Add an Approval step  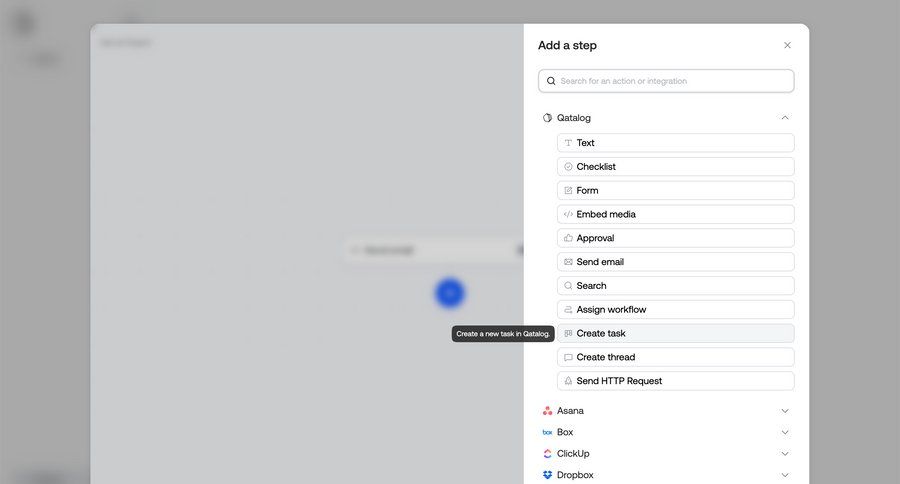click(676, 238)
